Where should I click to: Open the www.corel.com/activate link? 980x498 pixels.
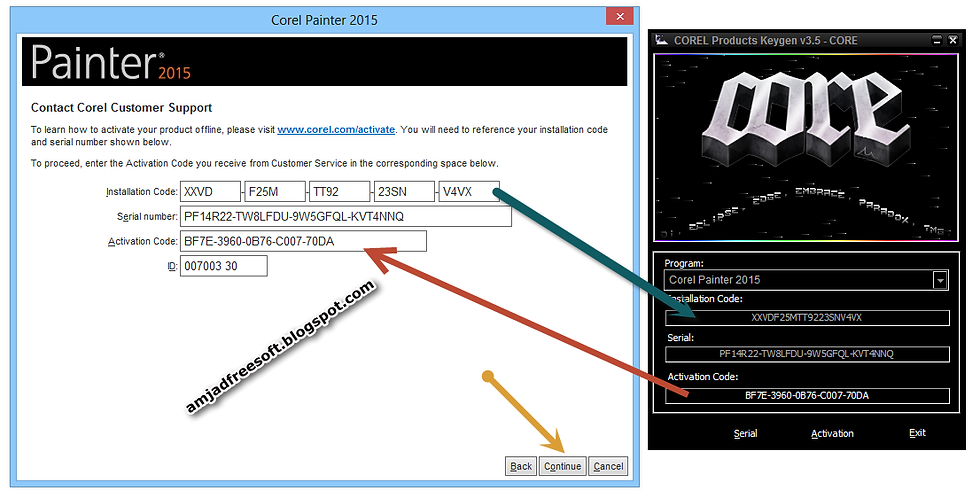point(336,129)
